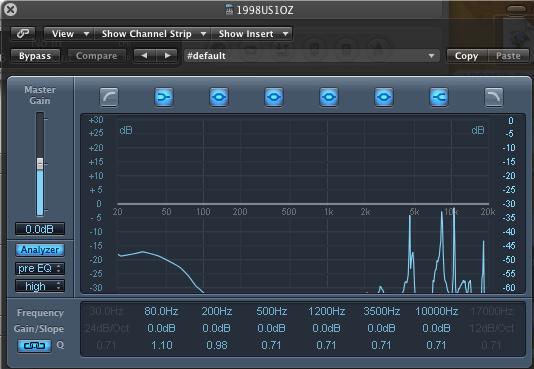Viewport: 534px width, 369px height.
Task: Toggle the high shelf band icon
Action: click(x=439, y=97)
